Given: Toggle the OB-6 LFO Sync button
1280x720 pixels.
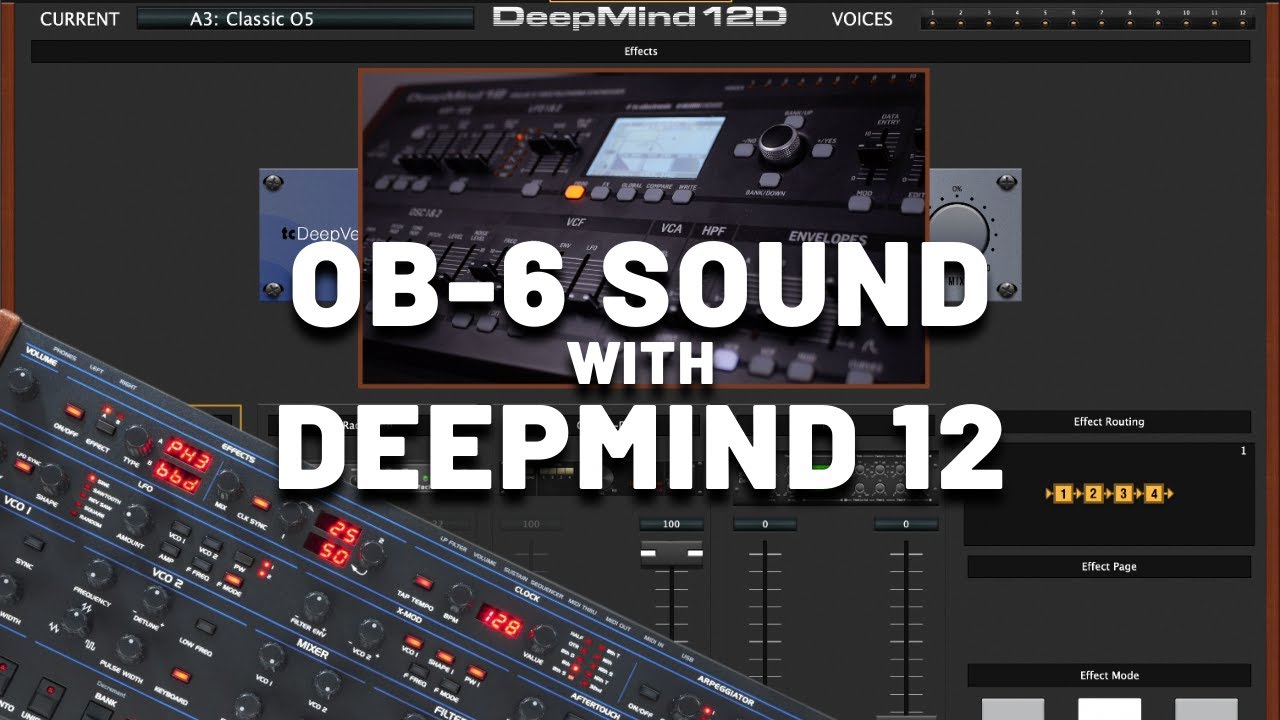Looking at the screenshot, I should (22, 466).
